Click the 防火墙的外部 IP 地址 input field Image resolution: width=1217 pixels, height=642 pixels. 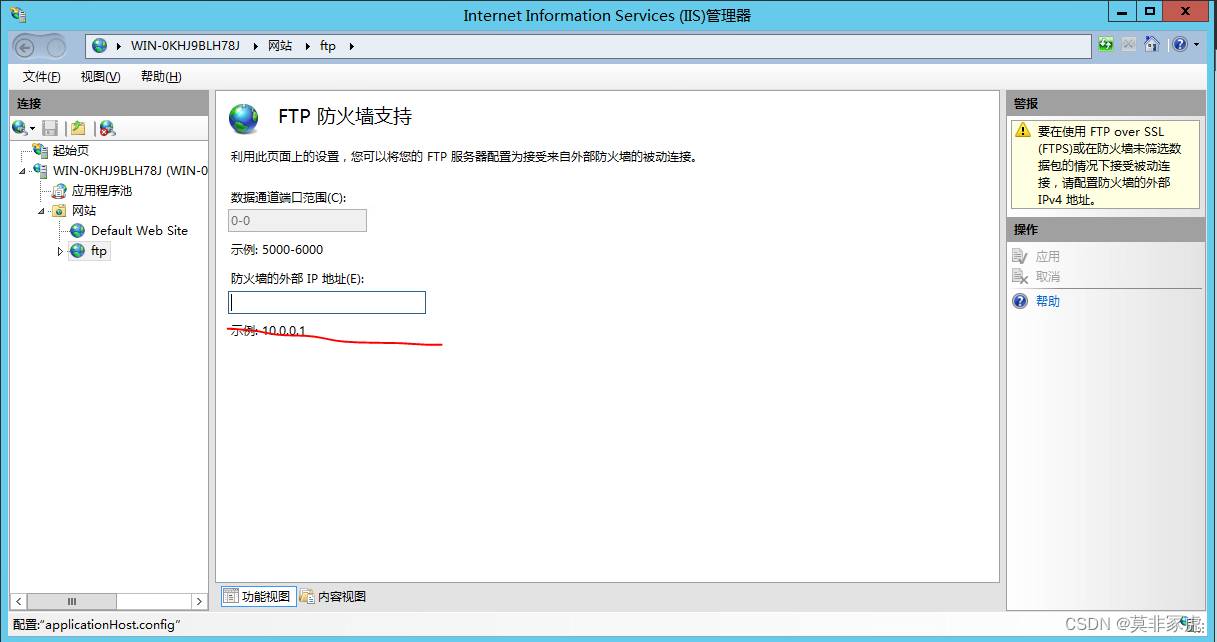pos(327,302)
